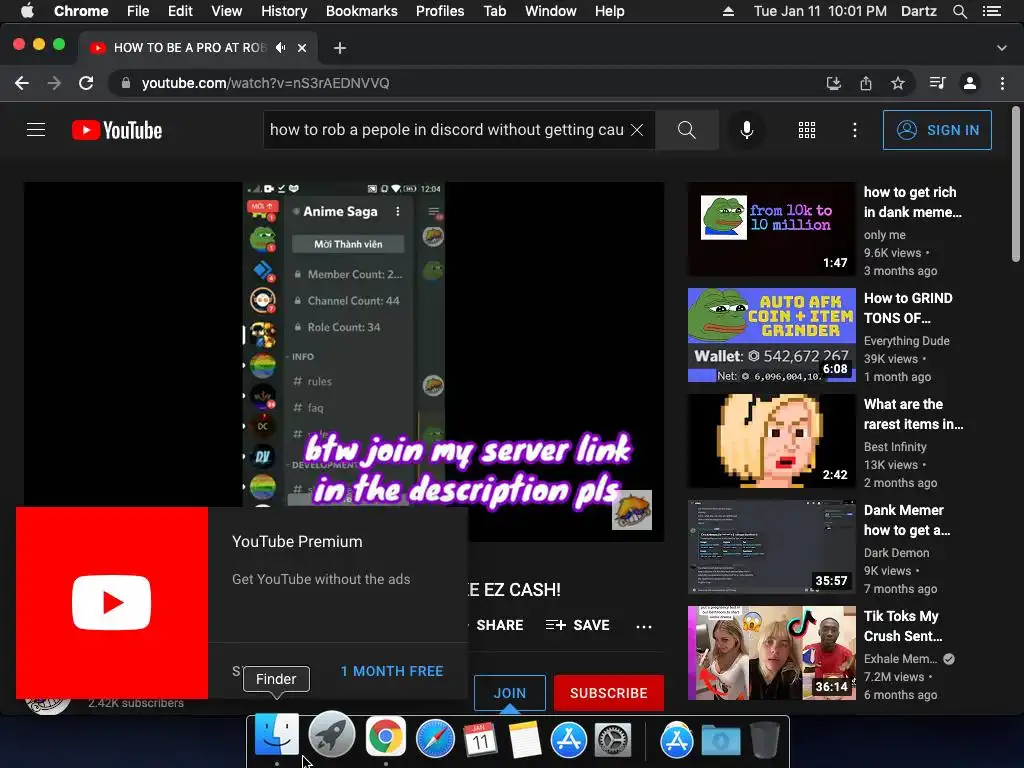
Task: Go to the YouTube home logo
Action: point(117,130)
